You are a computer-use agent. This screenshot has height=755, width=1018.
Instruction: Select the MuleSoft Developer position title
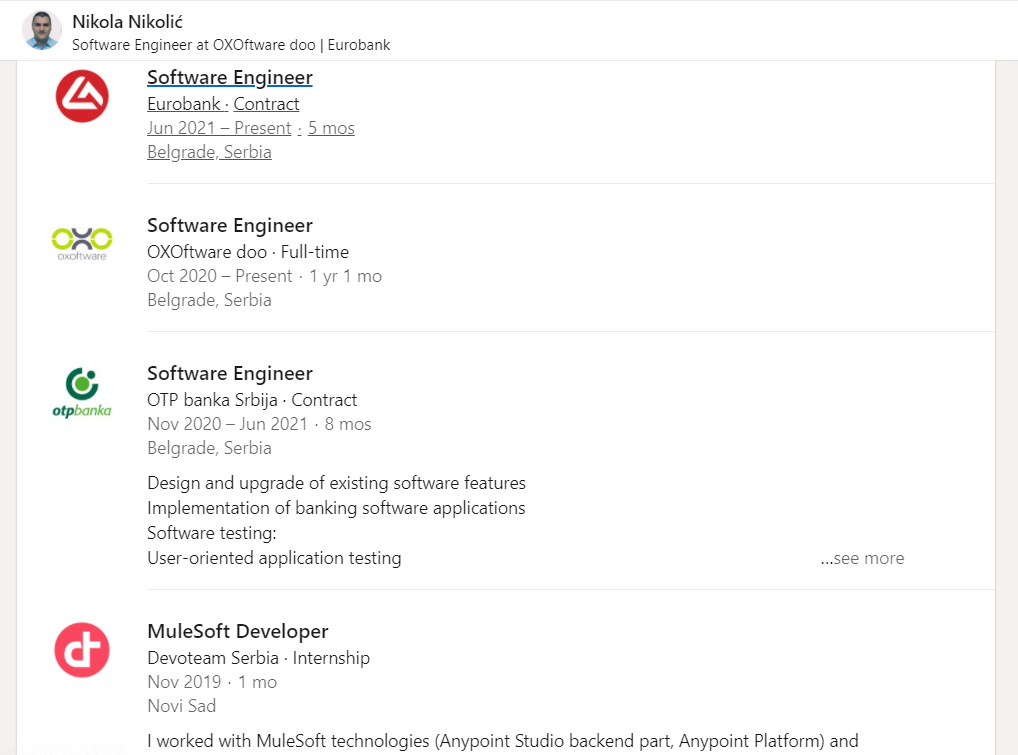tap(238, 632)
